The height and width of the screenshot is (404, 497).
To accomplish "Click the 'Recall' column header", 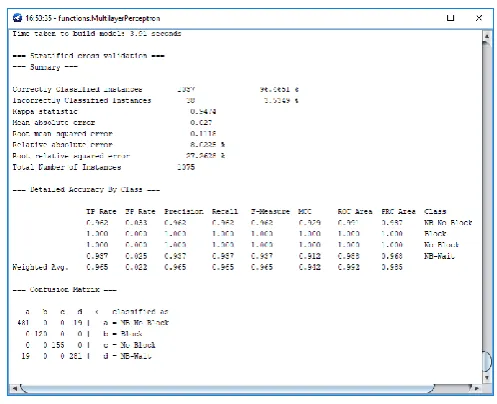I will click(225, 211).
